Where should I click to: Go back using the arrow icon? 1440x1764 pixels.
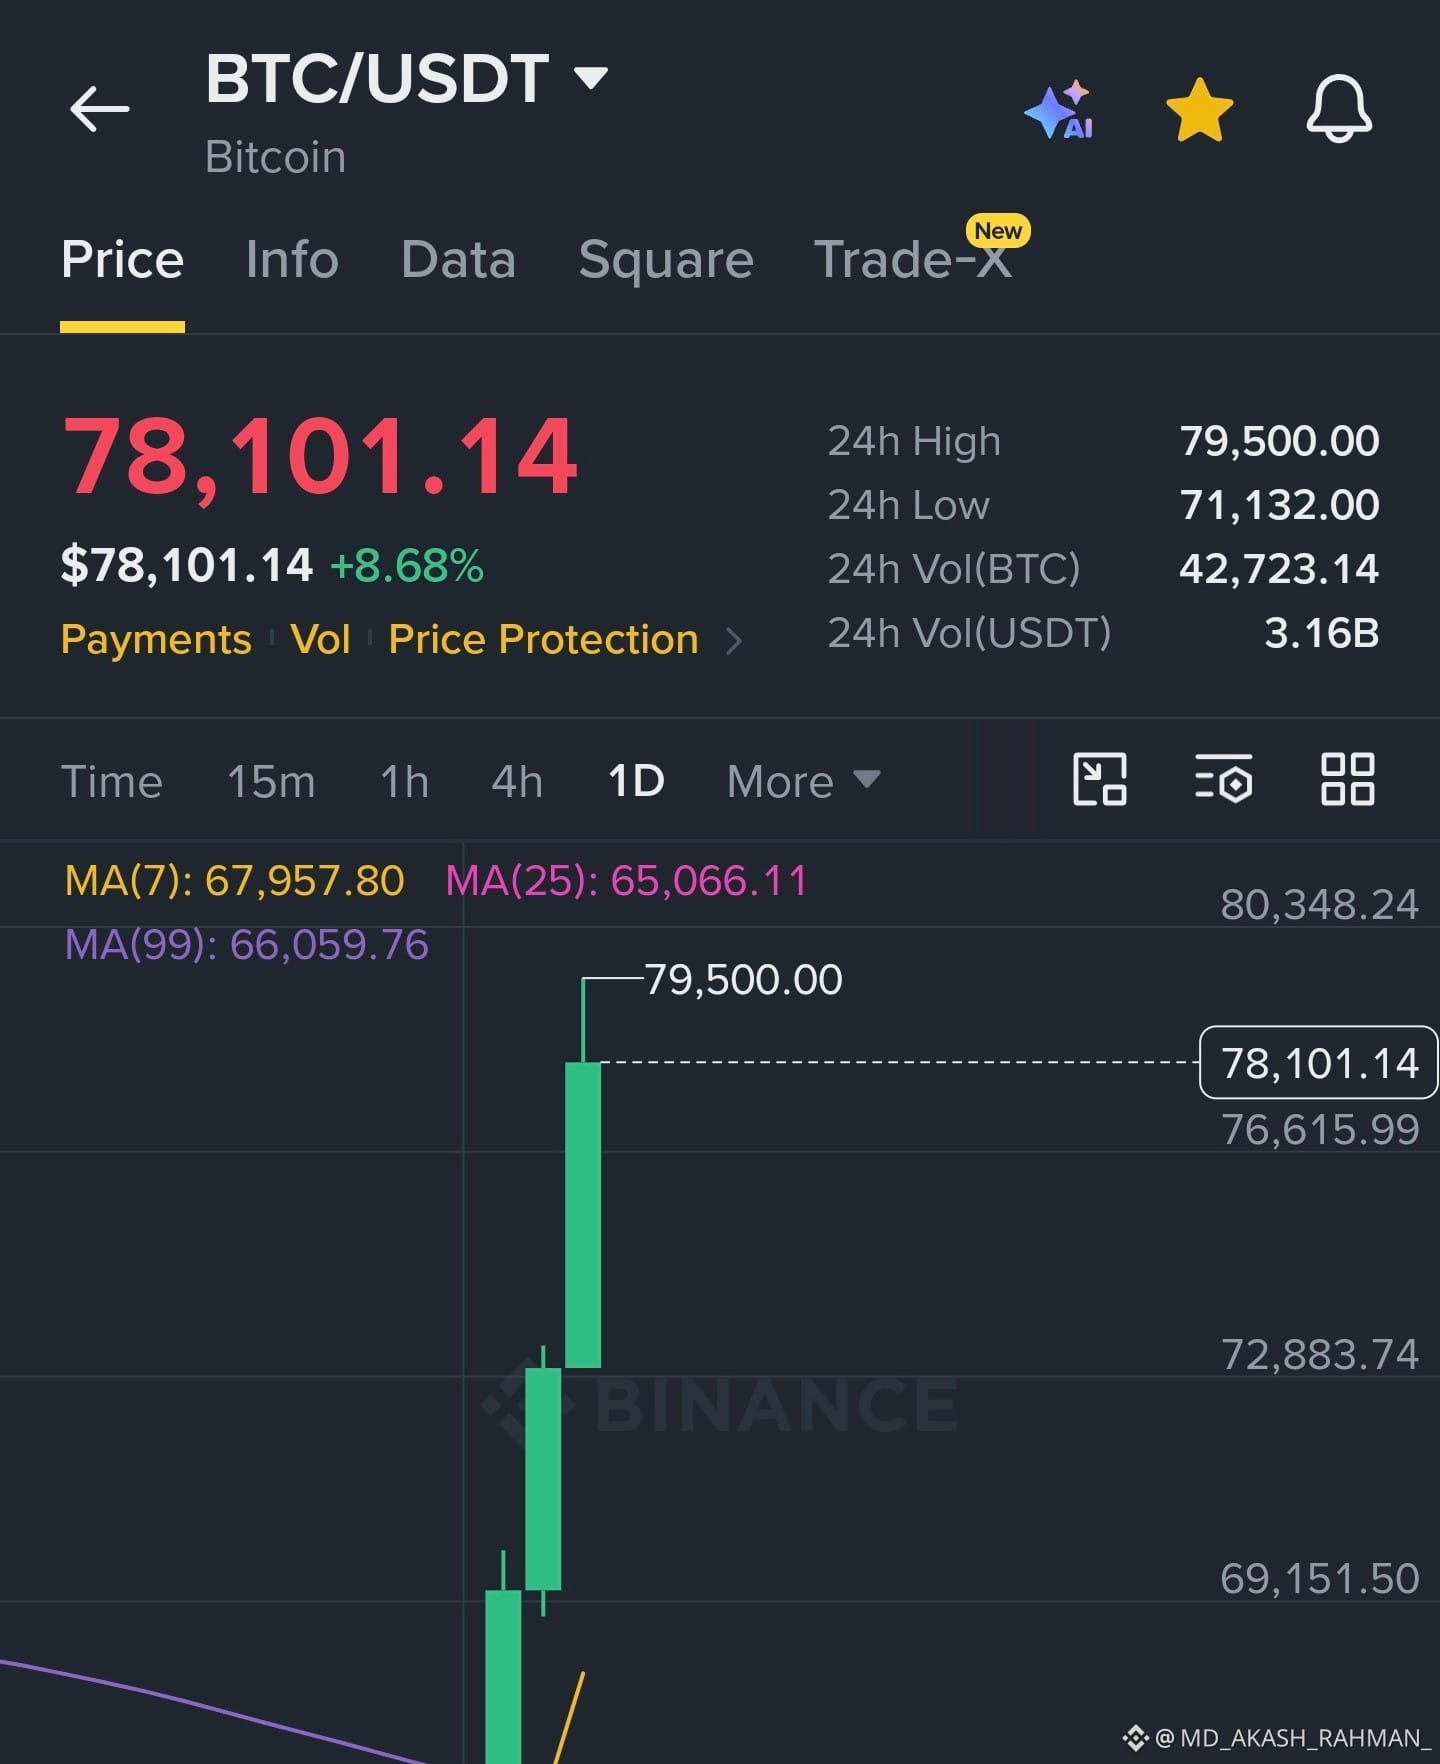100,108
